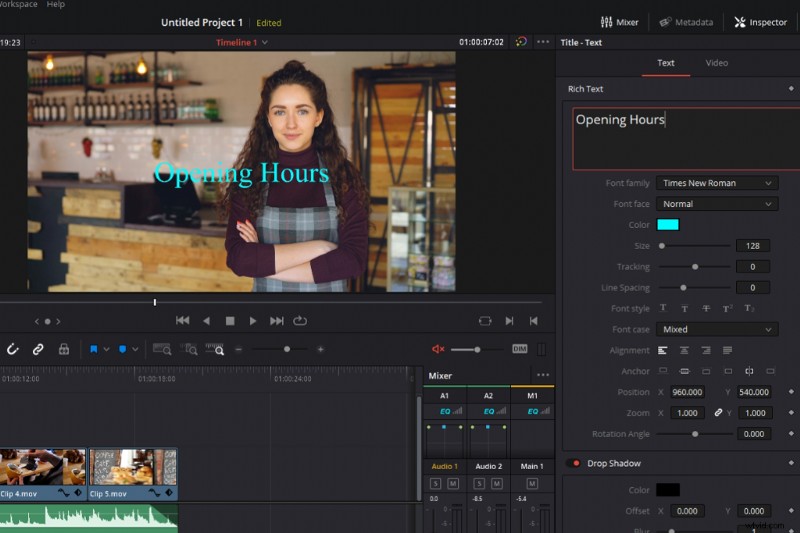Open Timeline 1 dropdown
This screenshot has width=800, height=533.
242,42
